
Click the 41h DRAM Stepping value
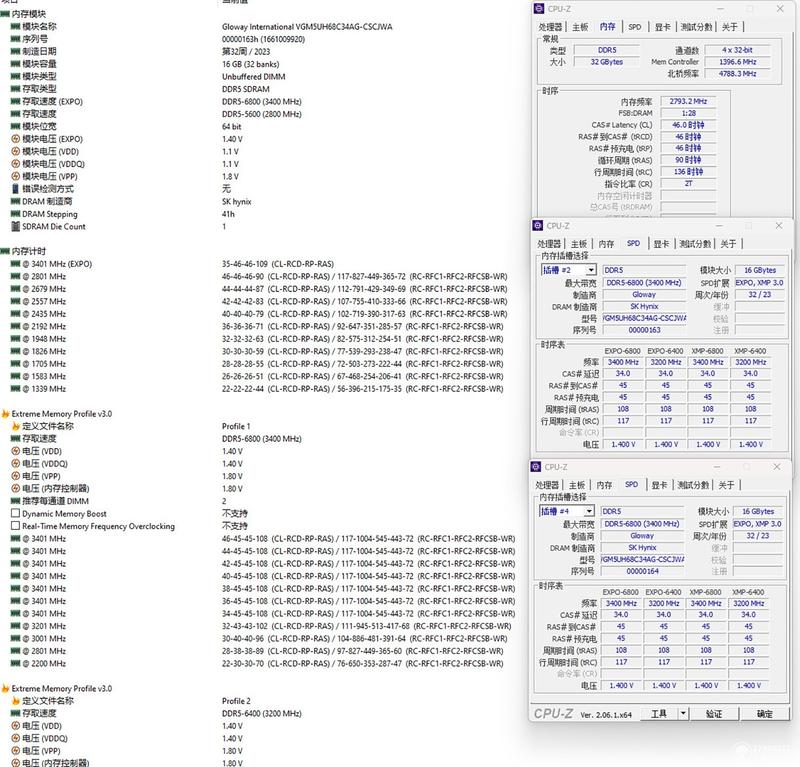pos(228,214)
